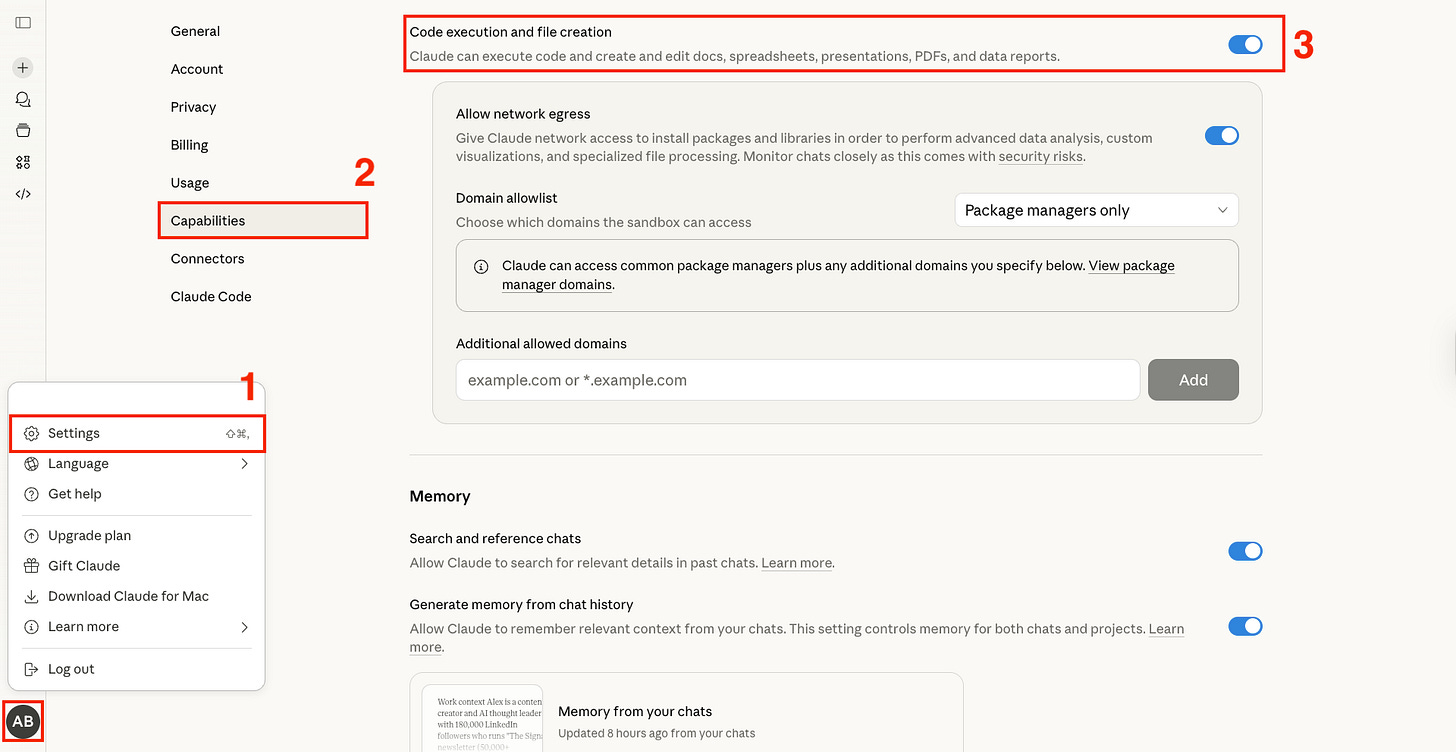
Task: Open the Projects icon in the sidebar
Action: tap(23, 131)
